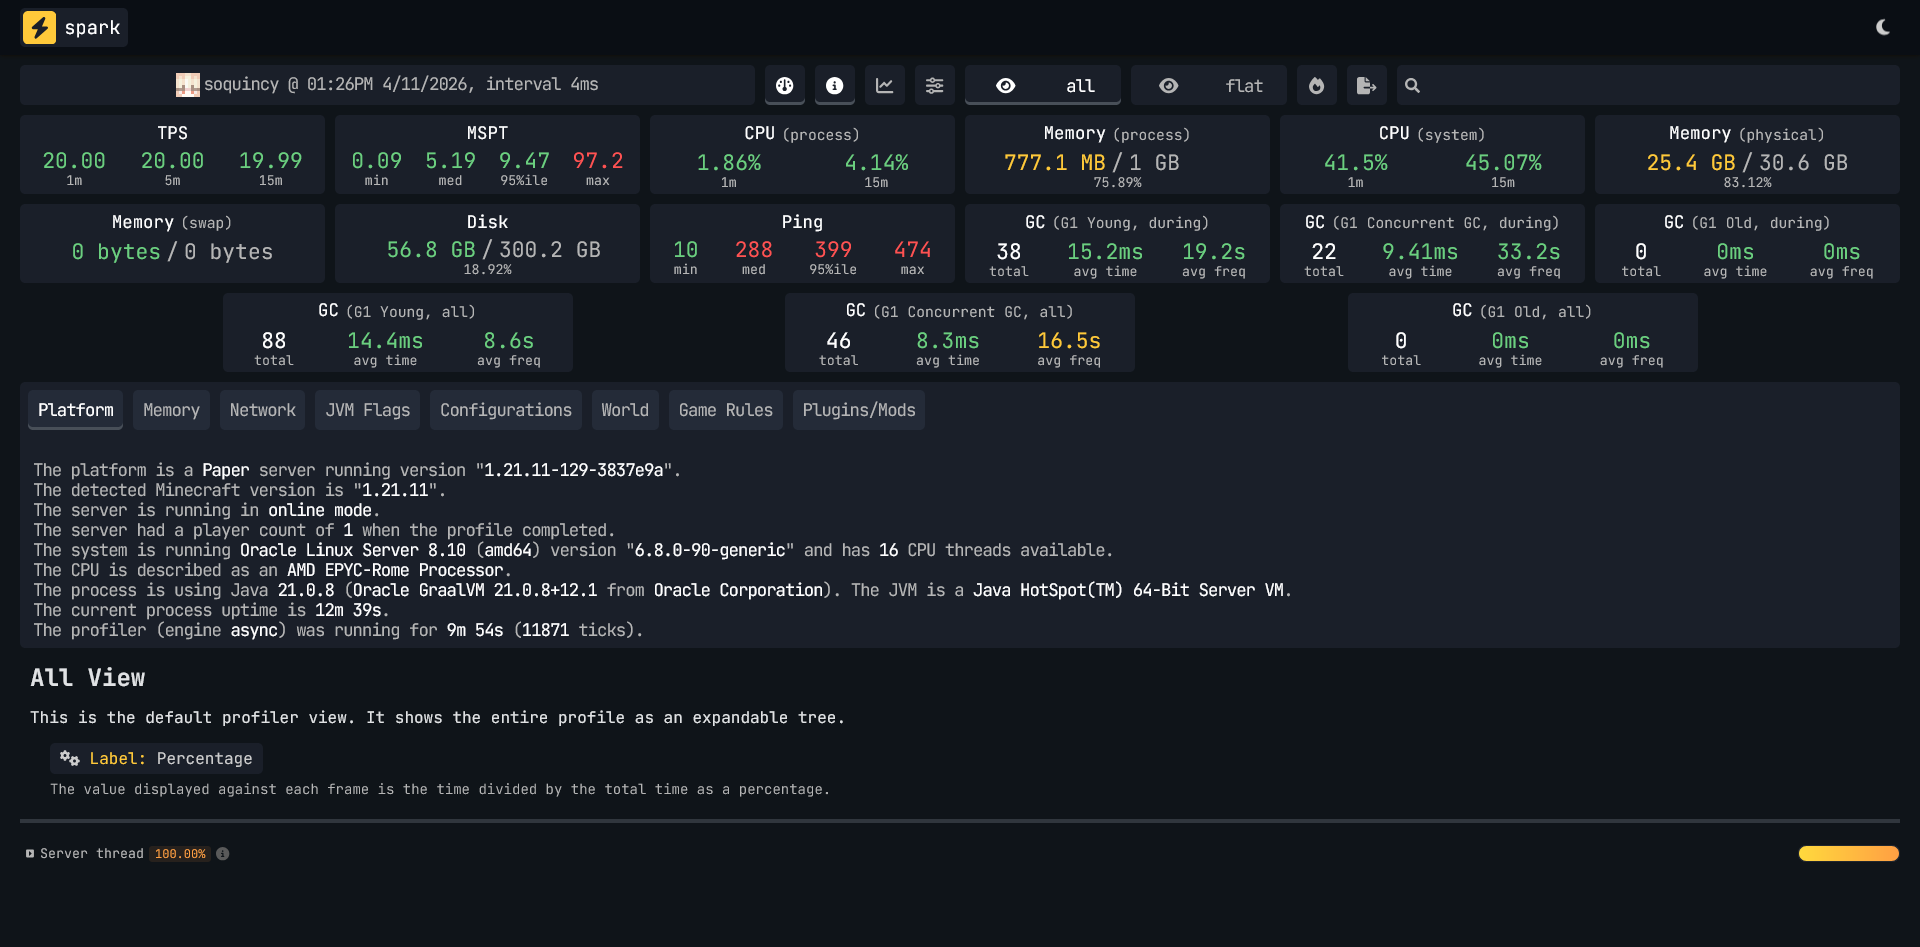
Task: Click the orange progress bar at bottom right
Action: point(1848,853)
